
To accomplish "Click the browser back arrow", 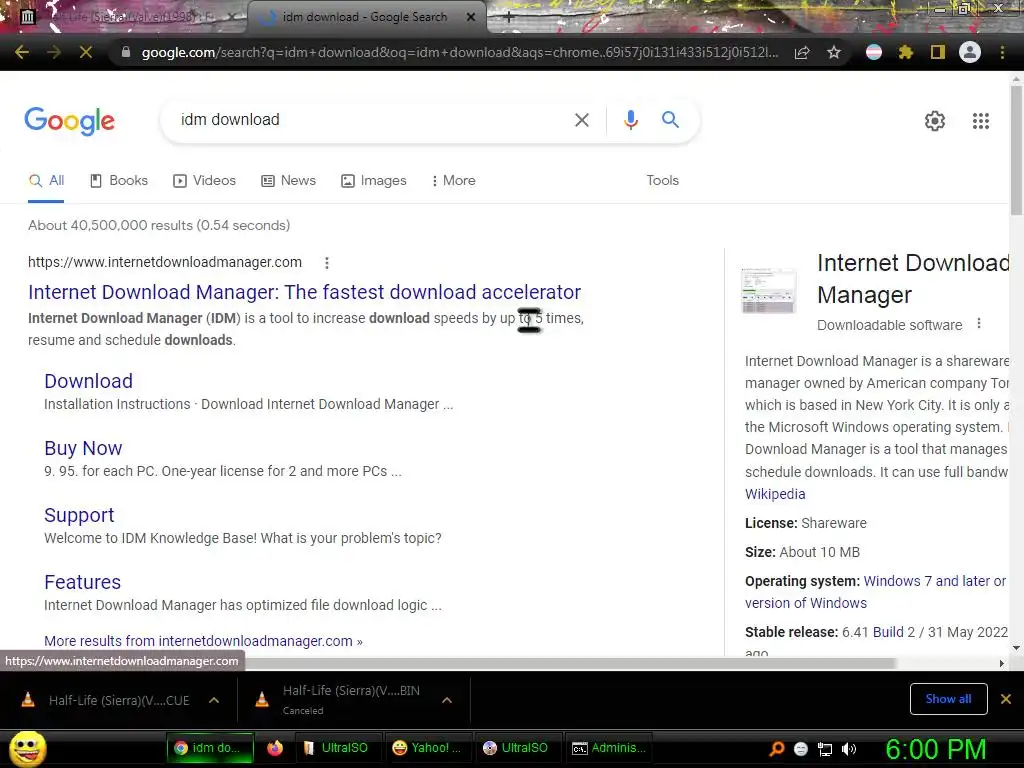I will coord(22,52).
